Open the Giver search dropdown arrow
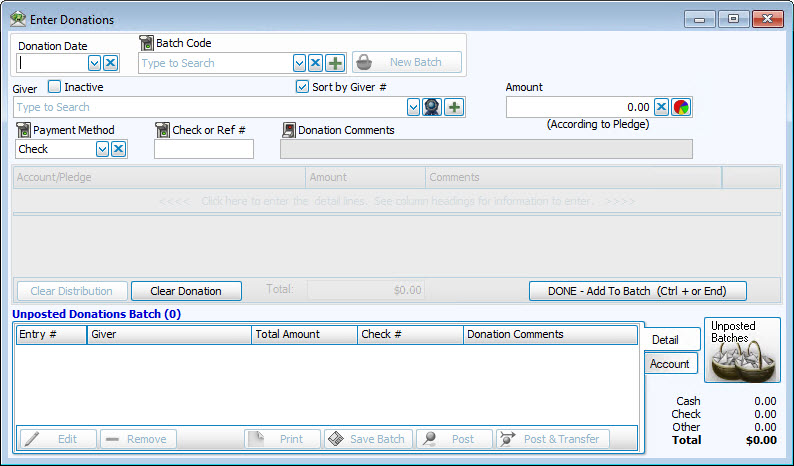 (413, 107)
